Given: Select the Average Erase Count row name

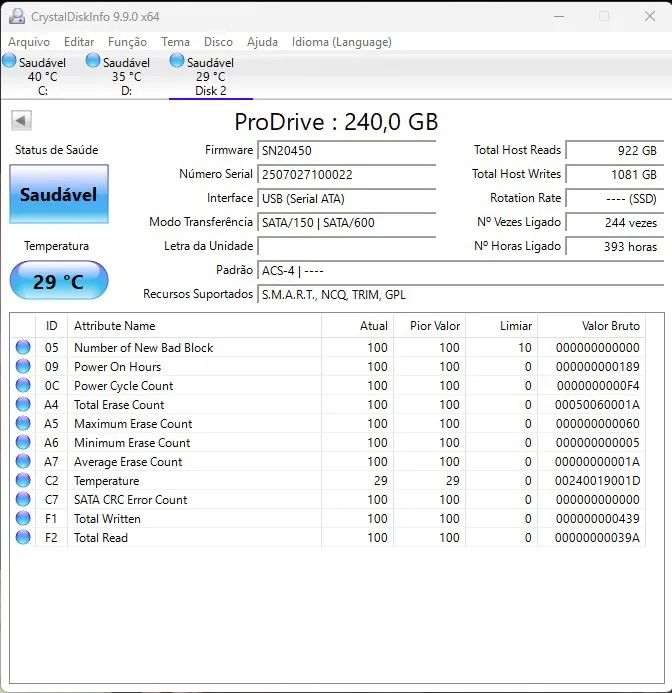Looking at the screenshot, I should coord(128,461).
